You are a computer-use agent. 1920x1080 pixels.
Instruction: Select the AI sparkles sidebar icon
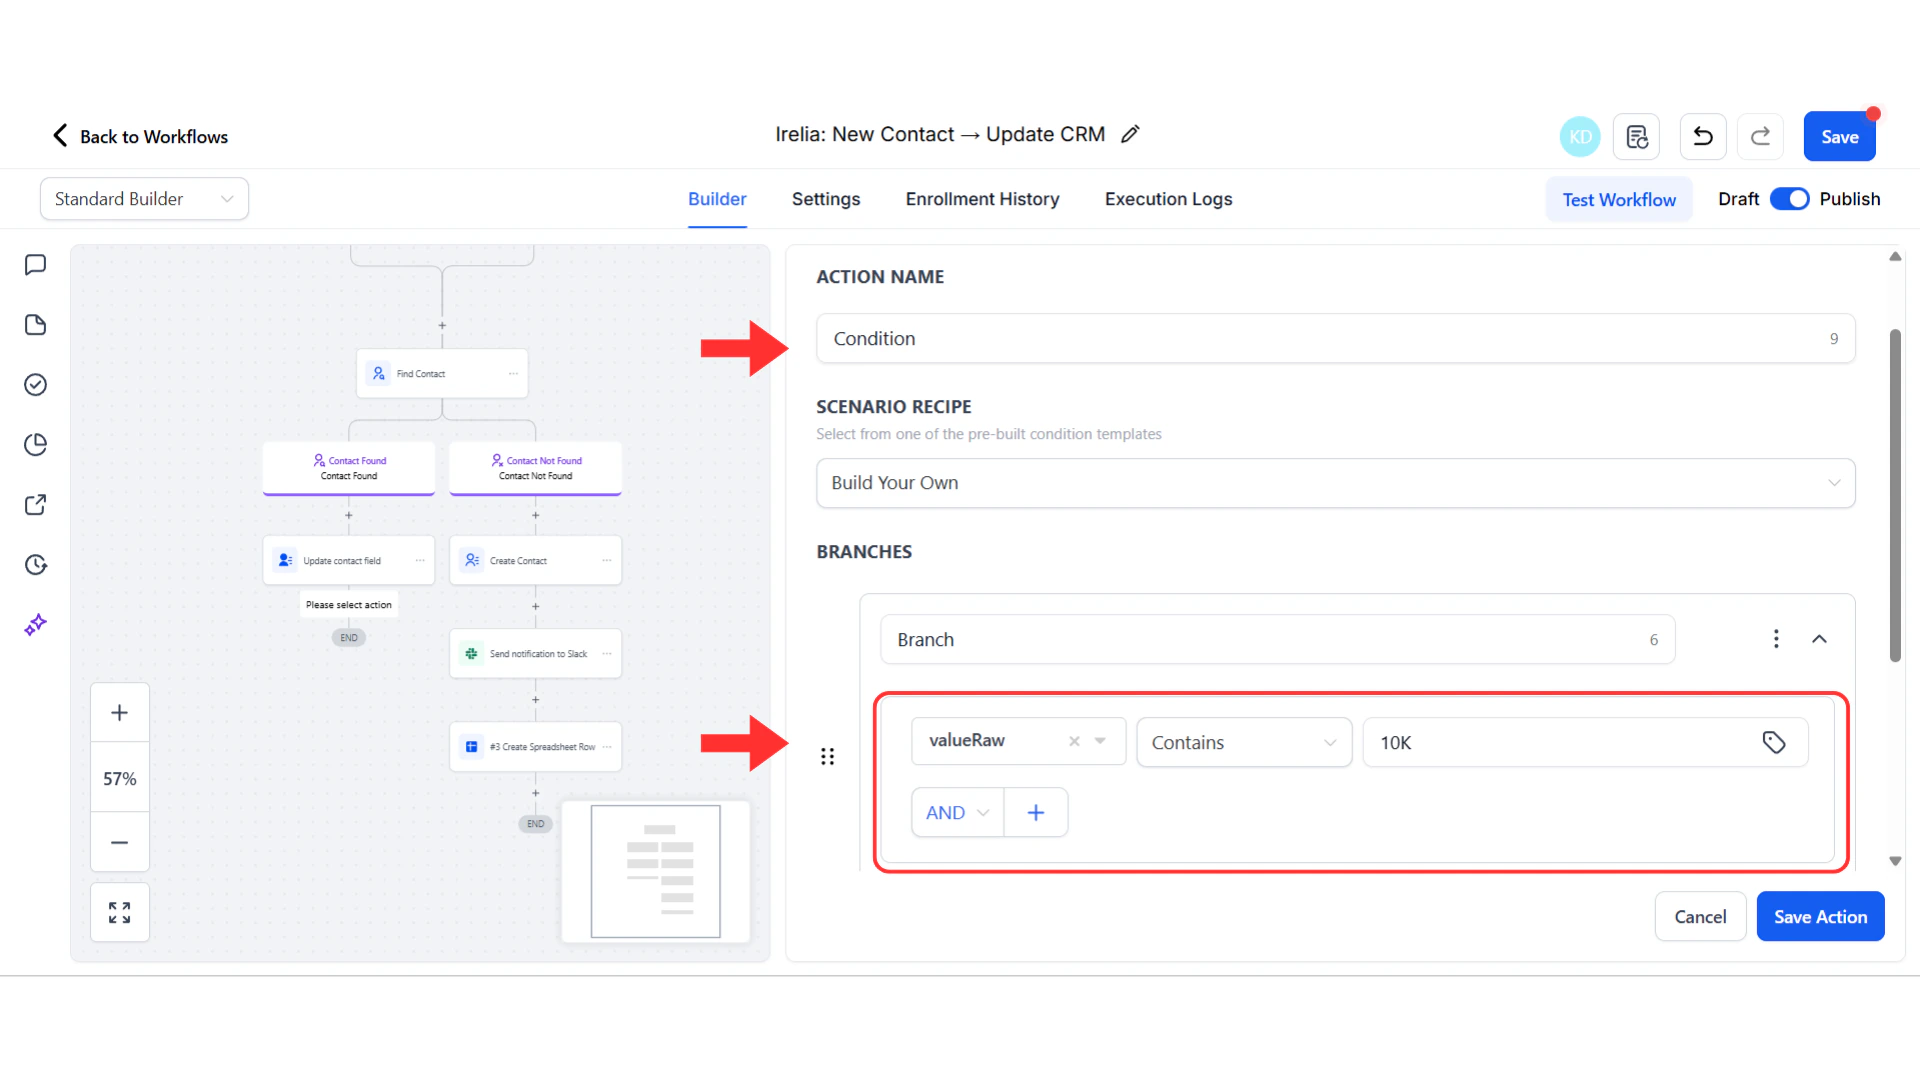(x=36, y=624)
